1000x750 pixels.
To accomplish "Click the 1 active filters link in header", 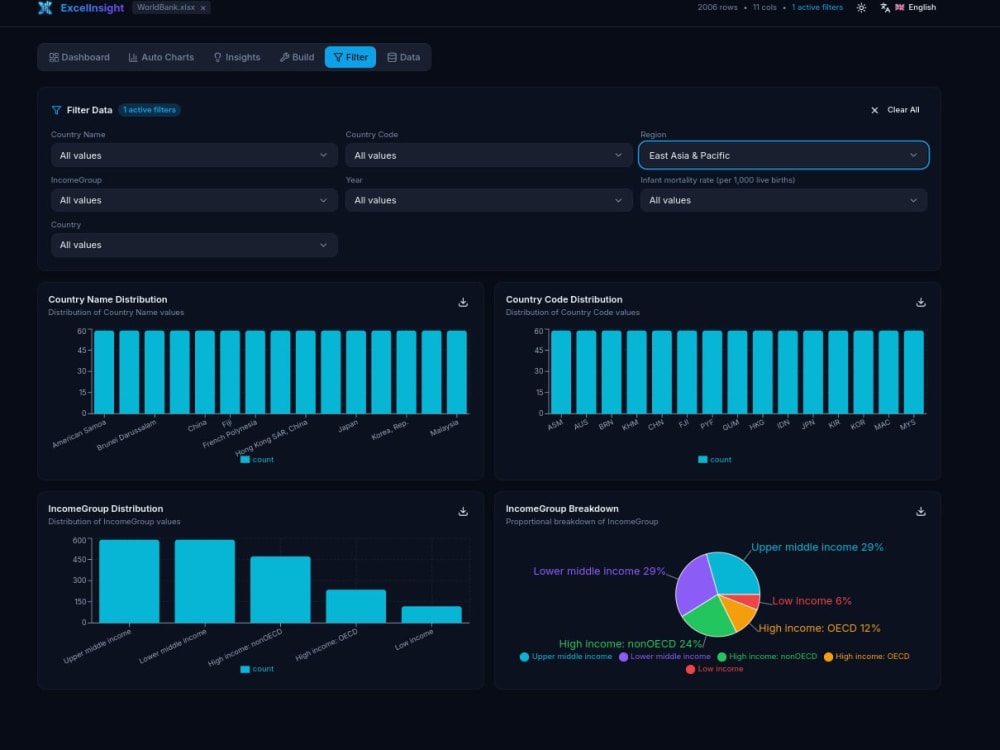I will (817, 7).
